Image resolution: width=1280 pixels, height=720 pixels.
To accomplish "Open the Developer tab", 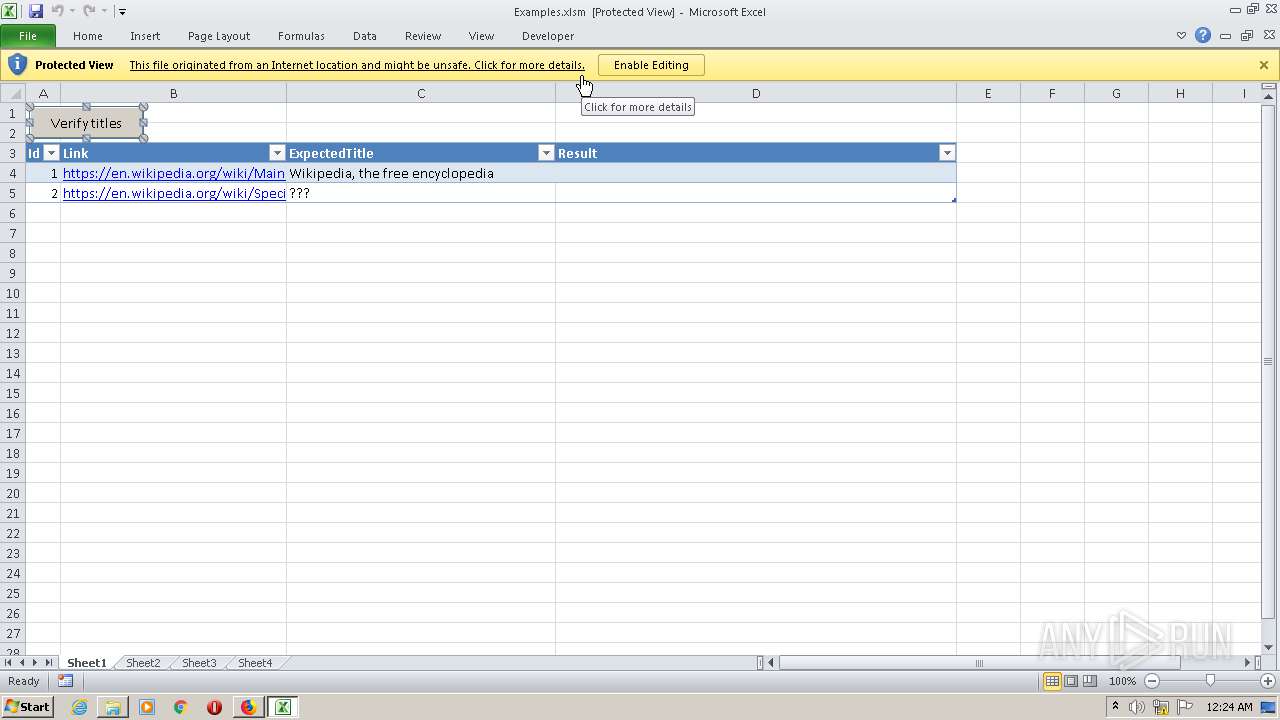I will click(548, 36).
